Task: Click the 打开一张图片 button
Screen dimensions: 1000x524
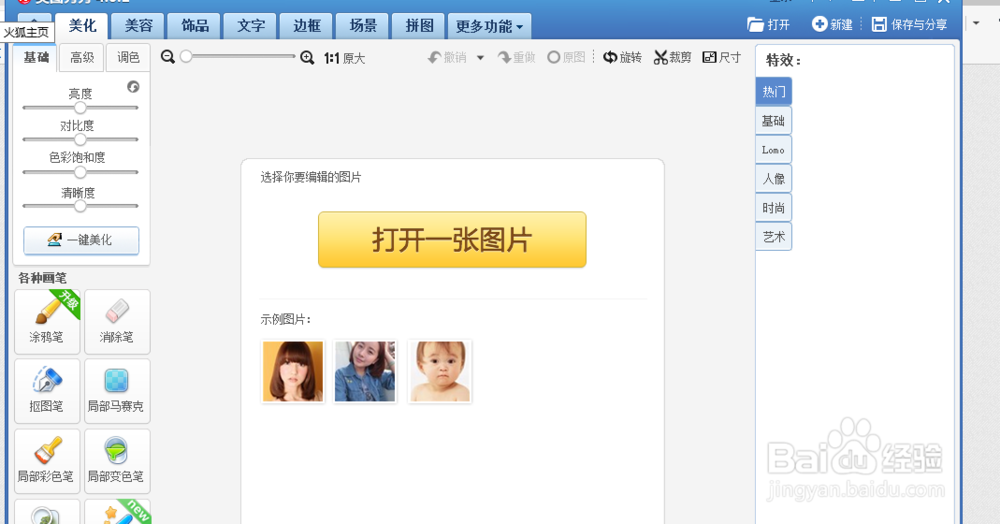Action: (452, 240)
